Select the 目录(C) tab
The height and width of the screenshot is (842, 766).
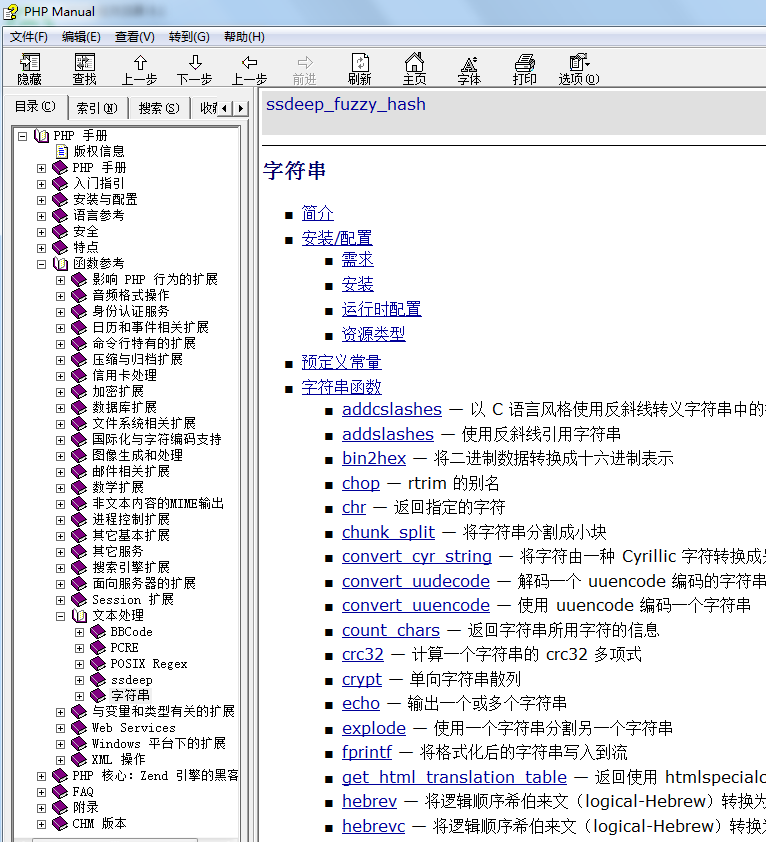point(35,107)
